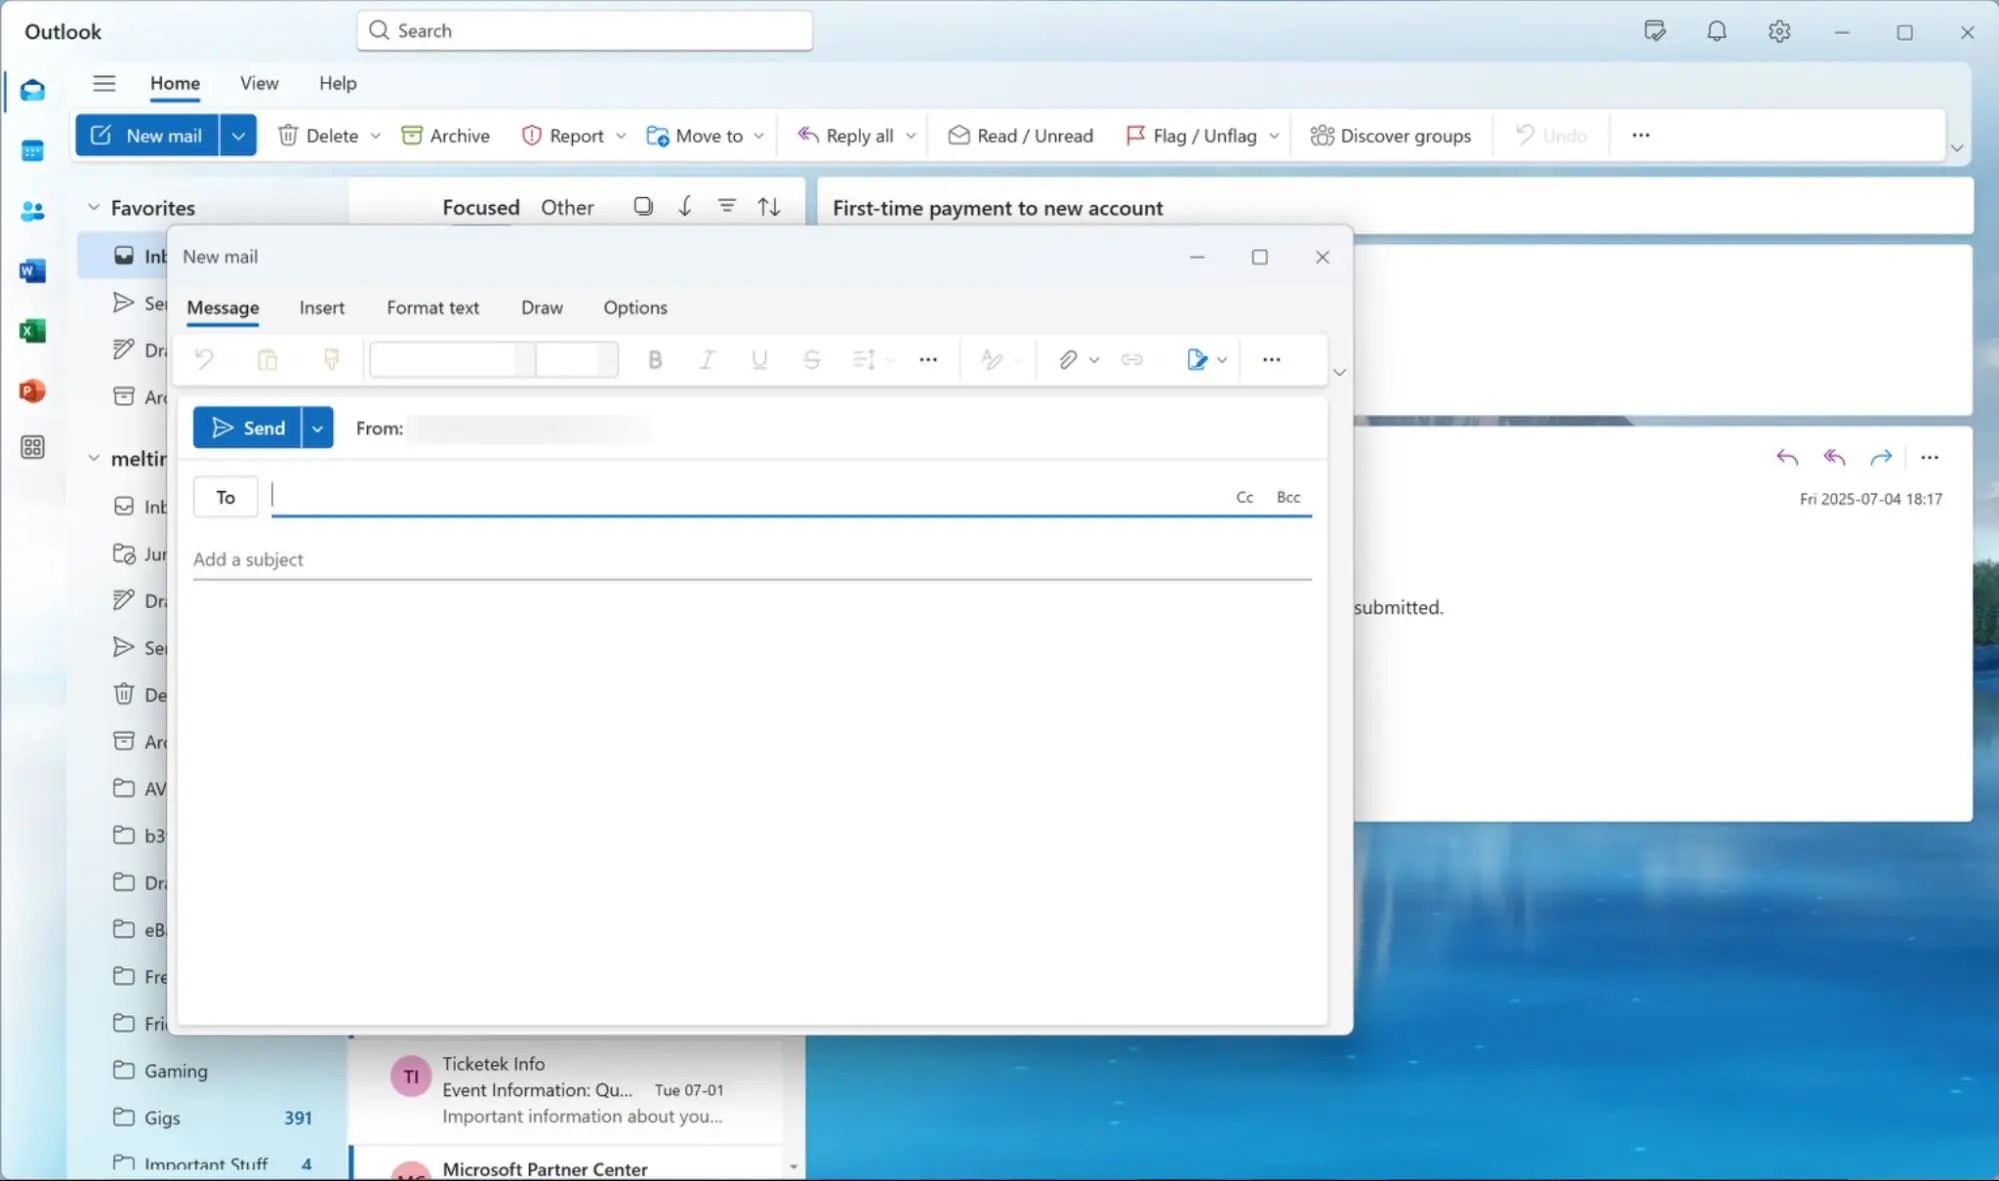This screenshot has height=1181, width=1999.
Task: Launch Excel from the app rail
Action: coord(33,330)
